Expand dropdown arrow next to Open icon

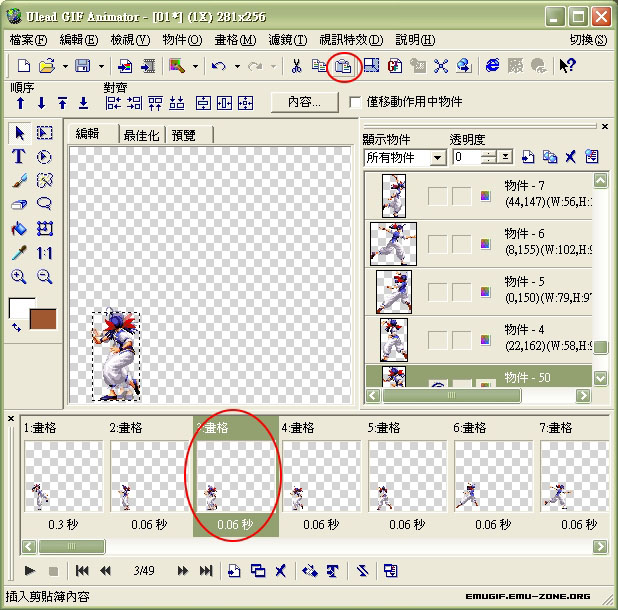click(x=65, y=66)
